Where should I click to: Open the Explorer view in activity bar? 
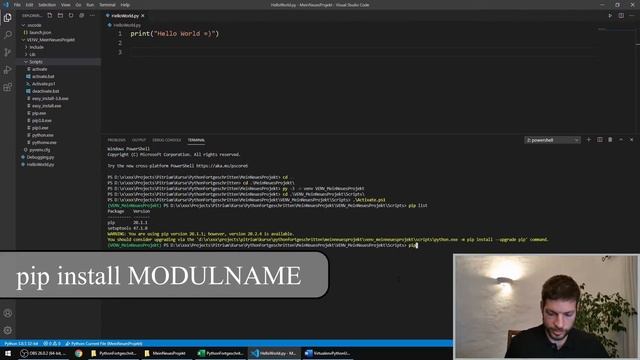pyautogui.click(x=7, y=18)
